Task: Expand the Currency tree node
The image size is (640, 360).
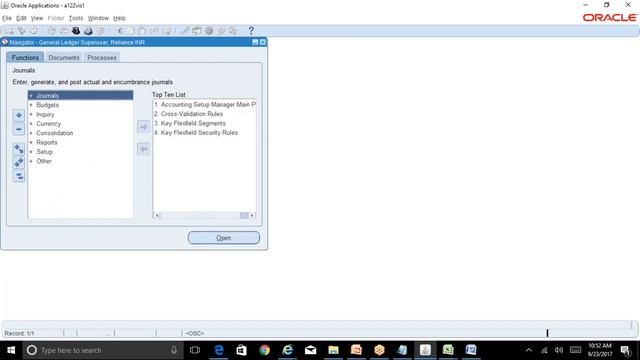Action: pyautogui.click(x=31, y=124)
